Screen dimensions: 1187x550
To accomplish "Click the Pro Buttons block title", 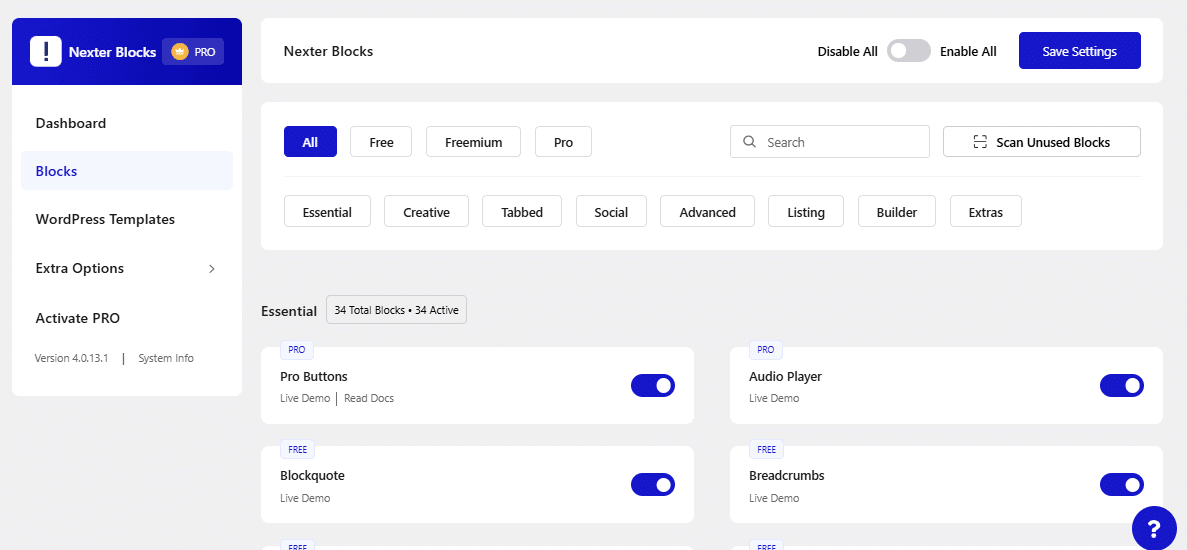I will point(313,376).
